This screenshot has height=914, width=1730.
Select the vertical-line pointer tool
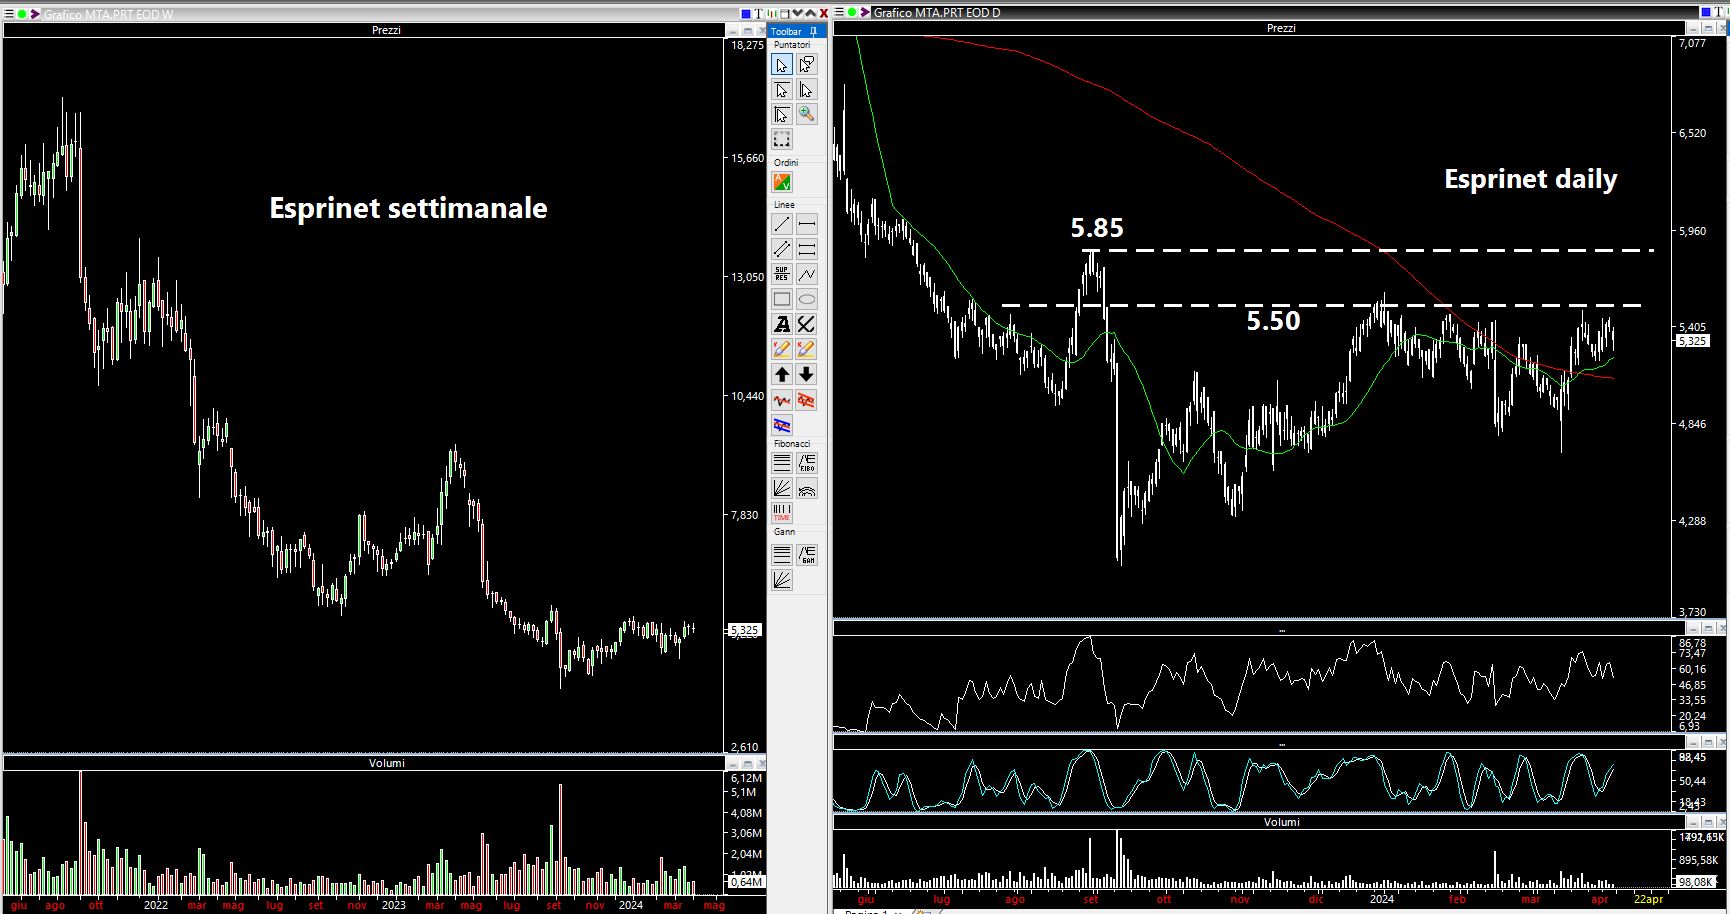click(x=807, y=90)
